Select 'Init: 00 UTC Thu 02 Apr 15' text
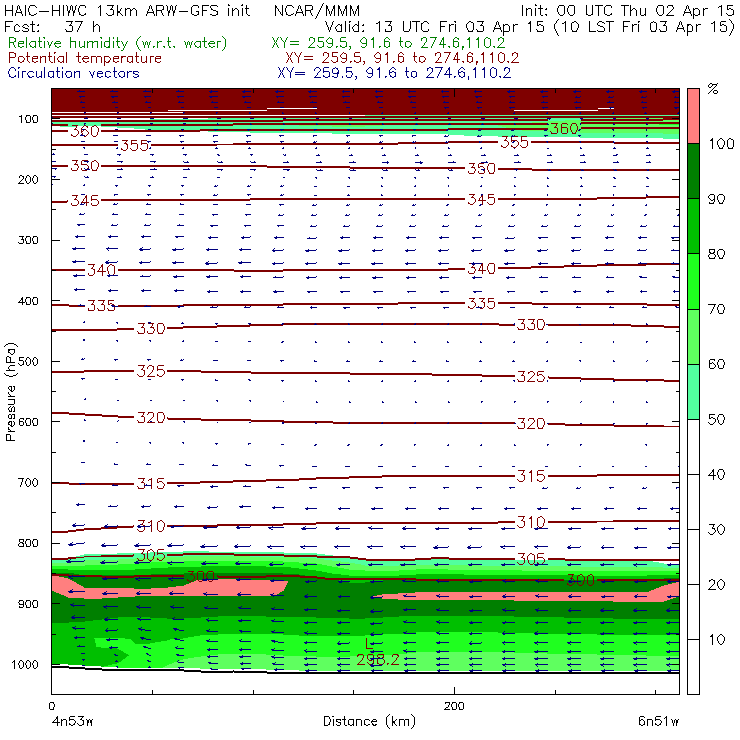740x740 pixels. (x=627, y=10)
